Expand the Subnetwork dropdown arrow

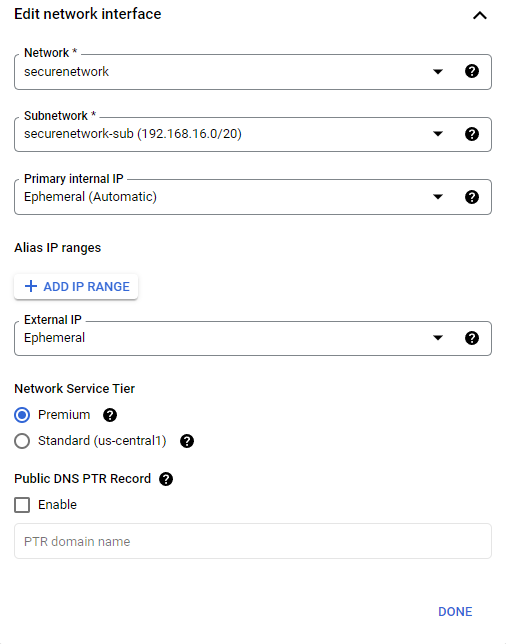[x=438, y=134]
